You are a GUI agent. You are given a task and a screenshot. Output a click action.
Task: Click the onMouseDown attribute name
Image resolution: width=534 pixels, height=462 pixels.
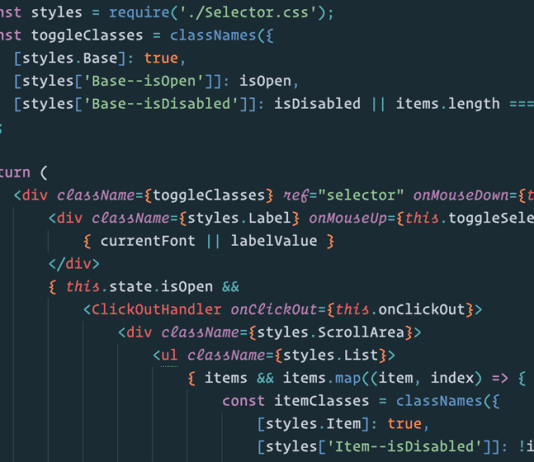point(461,195)
